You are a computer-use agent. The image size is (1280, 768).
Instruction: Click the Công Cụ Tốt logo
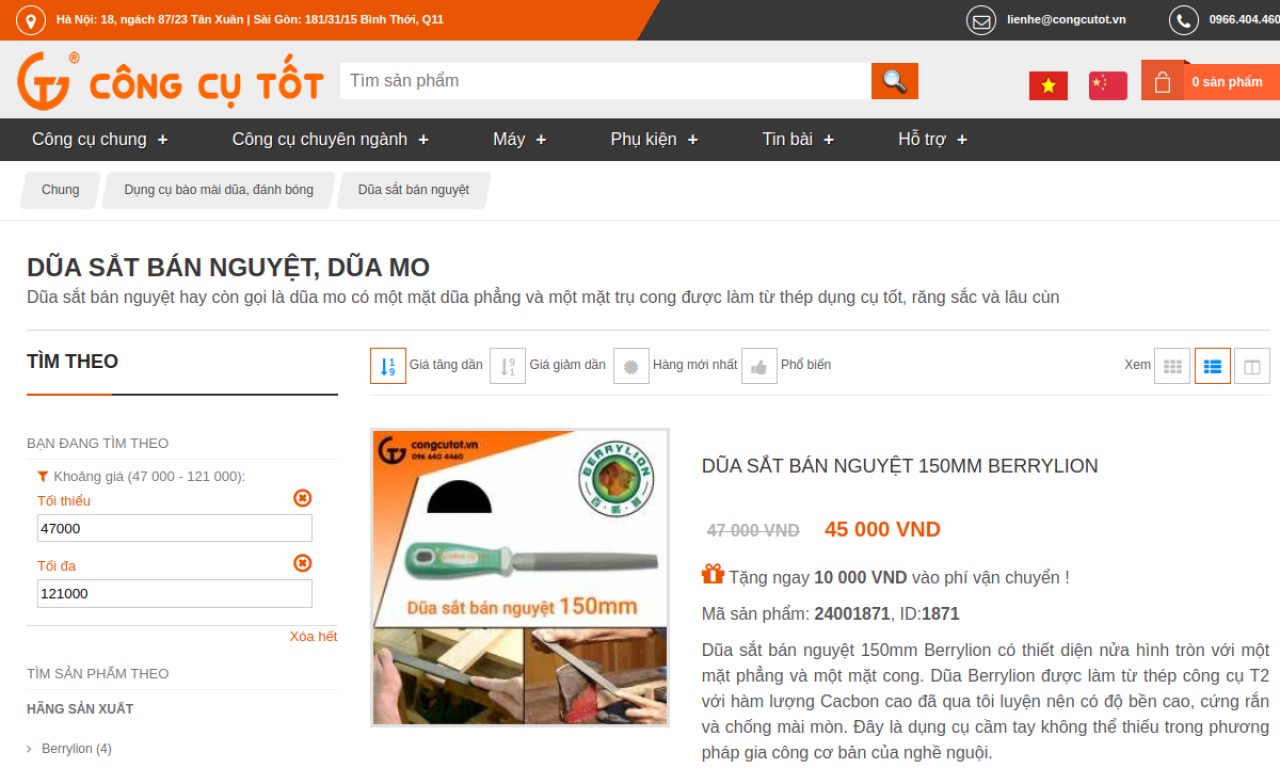[x=170, y=81]
